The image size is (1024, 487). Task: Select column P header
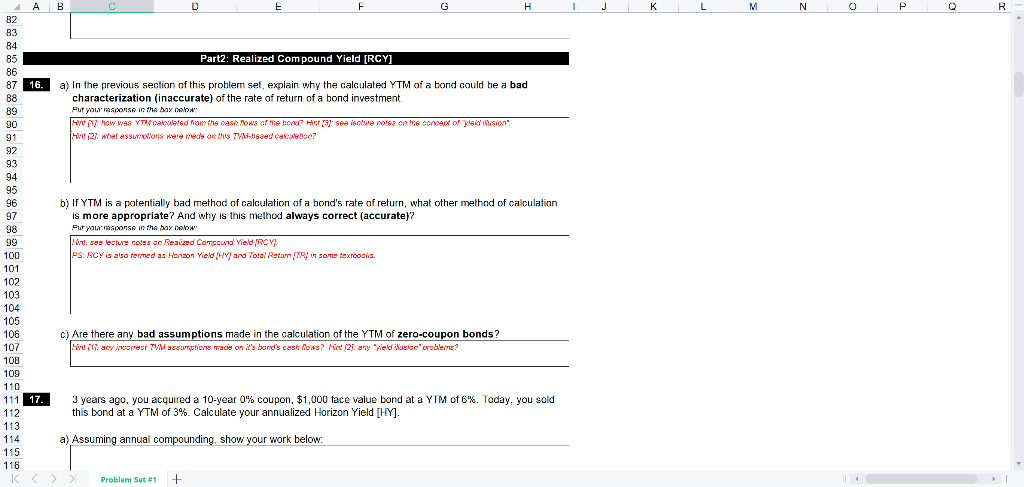[x=903, y=7]
